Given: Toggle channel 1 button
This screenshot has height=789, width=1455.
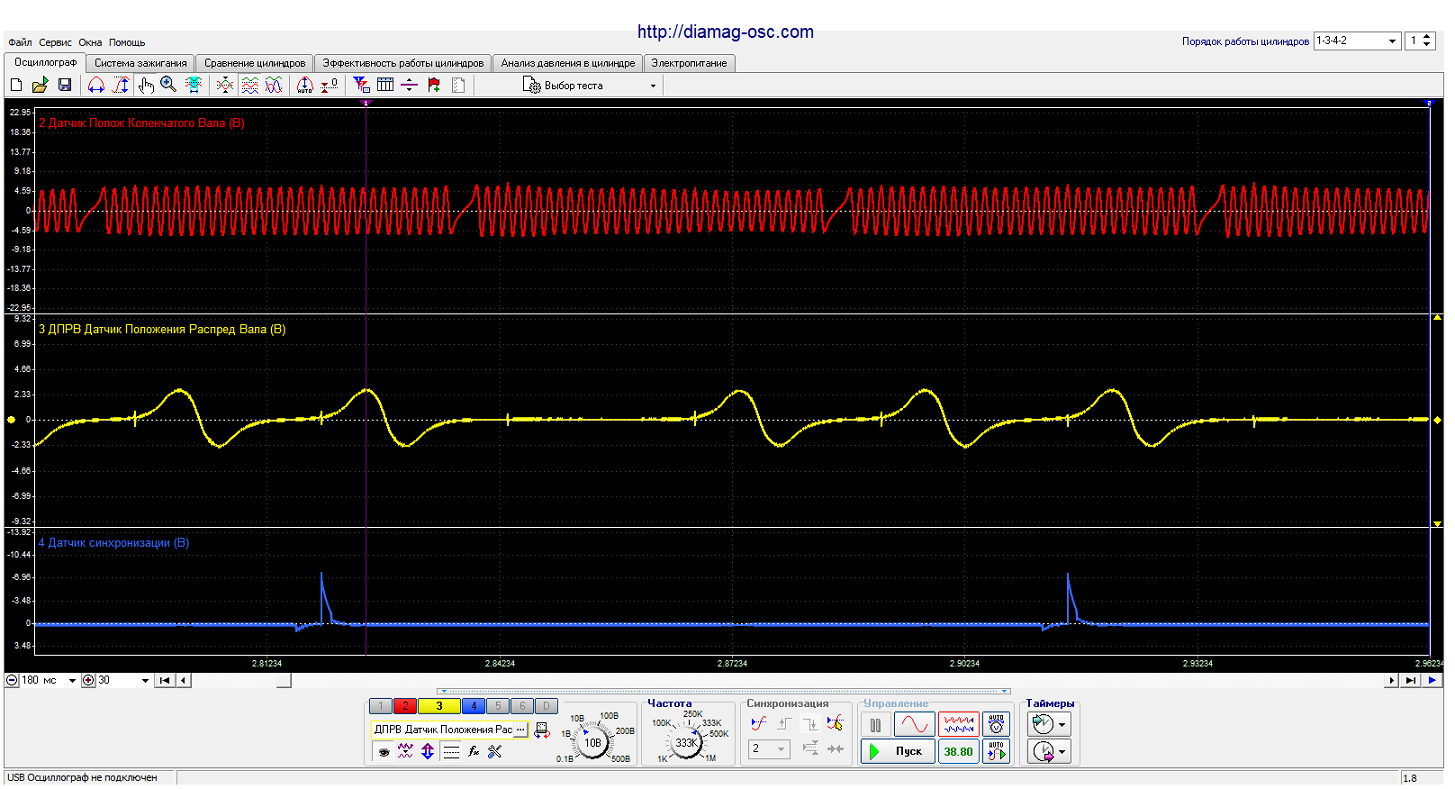Looking at the screenshot, I should point(380,706).
